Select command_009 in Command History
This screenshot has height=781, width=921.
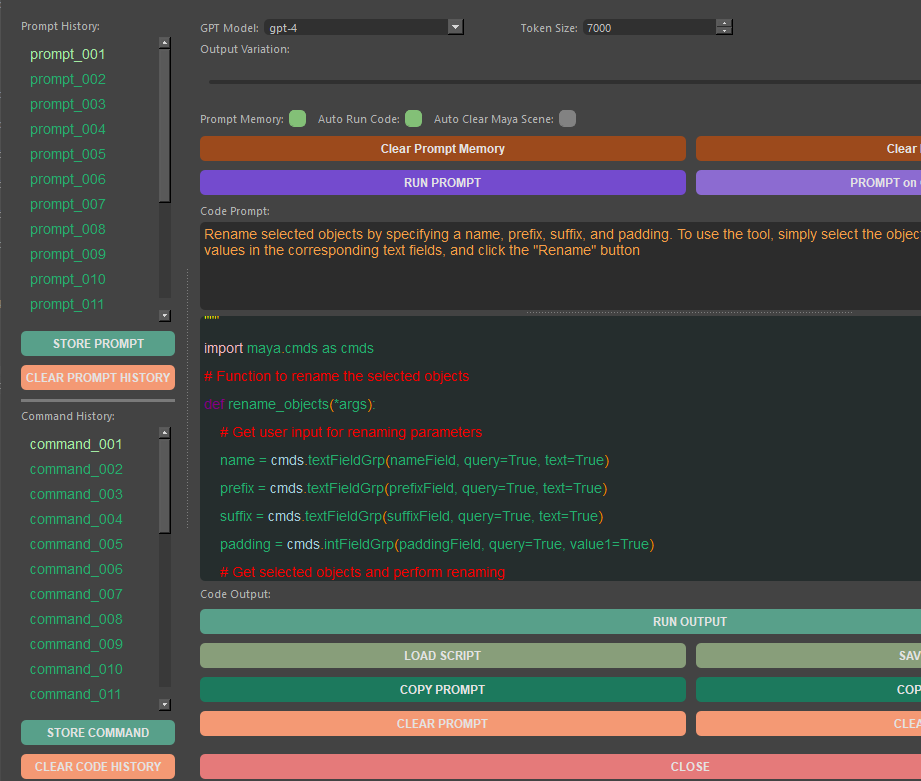pyautogui.click(x=76, y=644)
